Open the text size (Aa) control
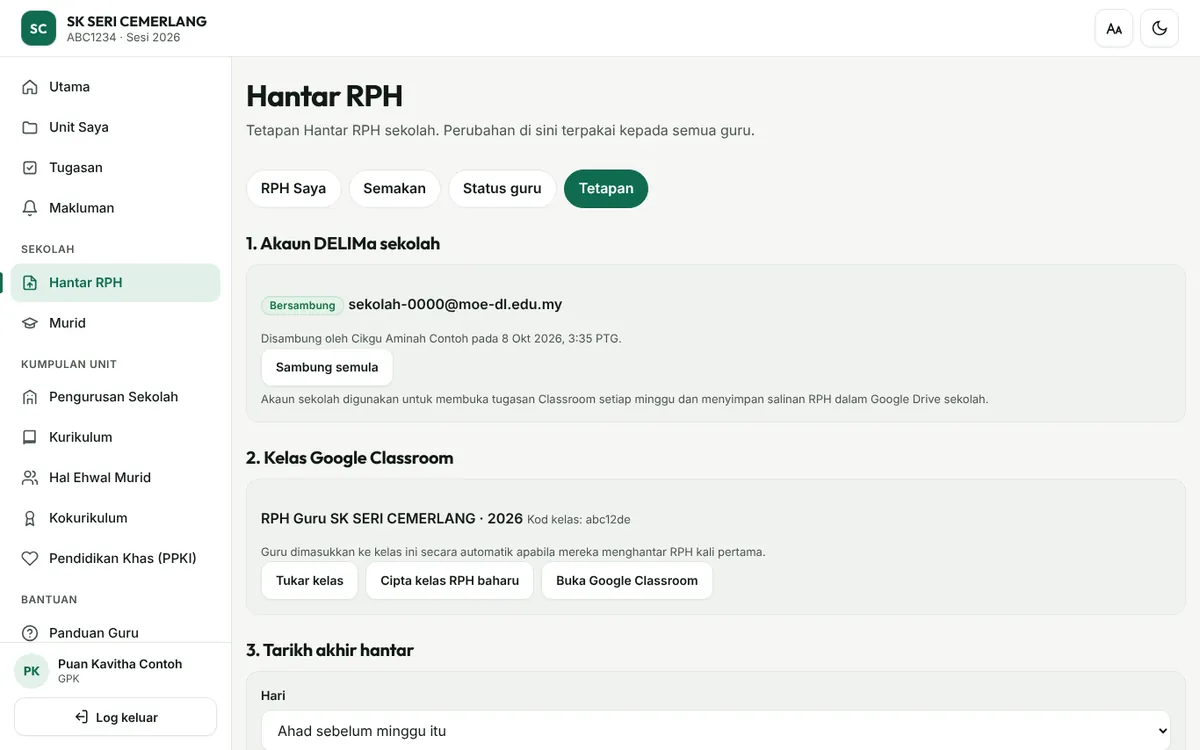This screenshot has height=750, width=1200. (x=1114, y=28)
